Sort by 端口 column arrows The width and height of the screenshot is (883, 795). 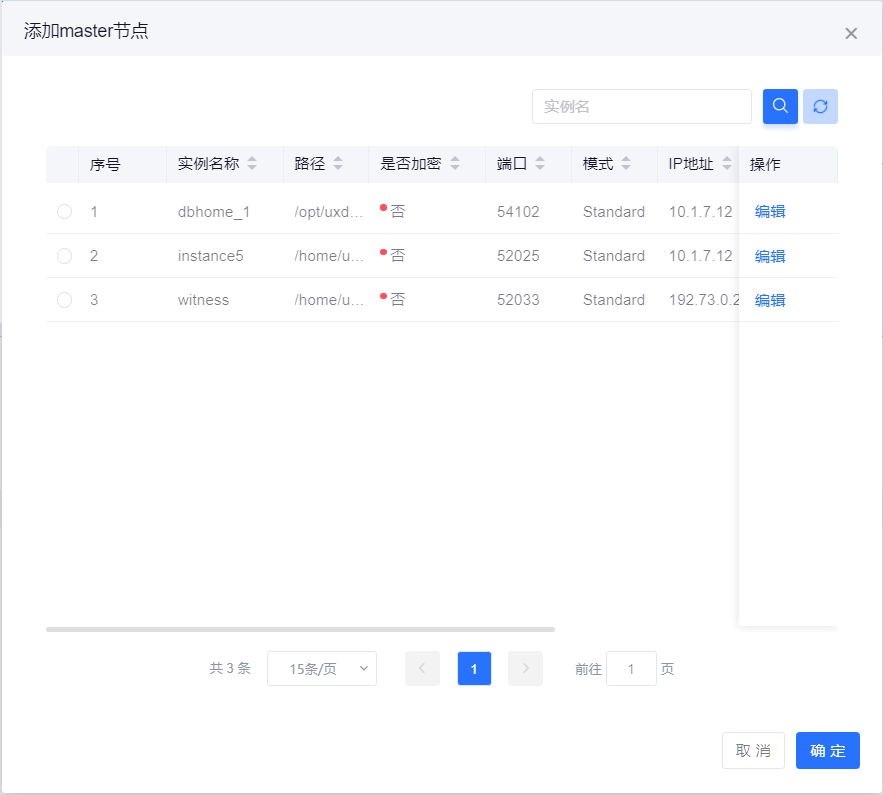coord(540,164)
